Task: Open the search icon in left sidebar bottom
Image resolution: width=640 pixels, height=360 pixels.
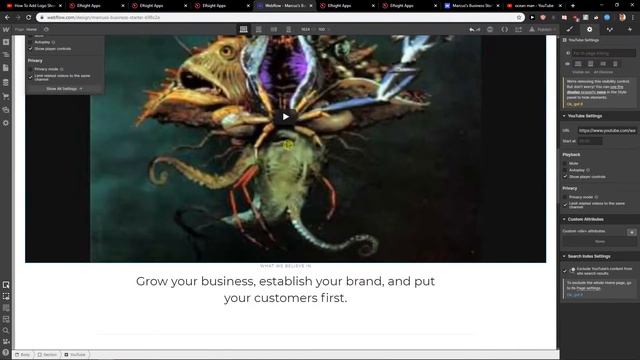Action: pos(6,331)
